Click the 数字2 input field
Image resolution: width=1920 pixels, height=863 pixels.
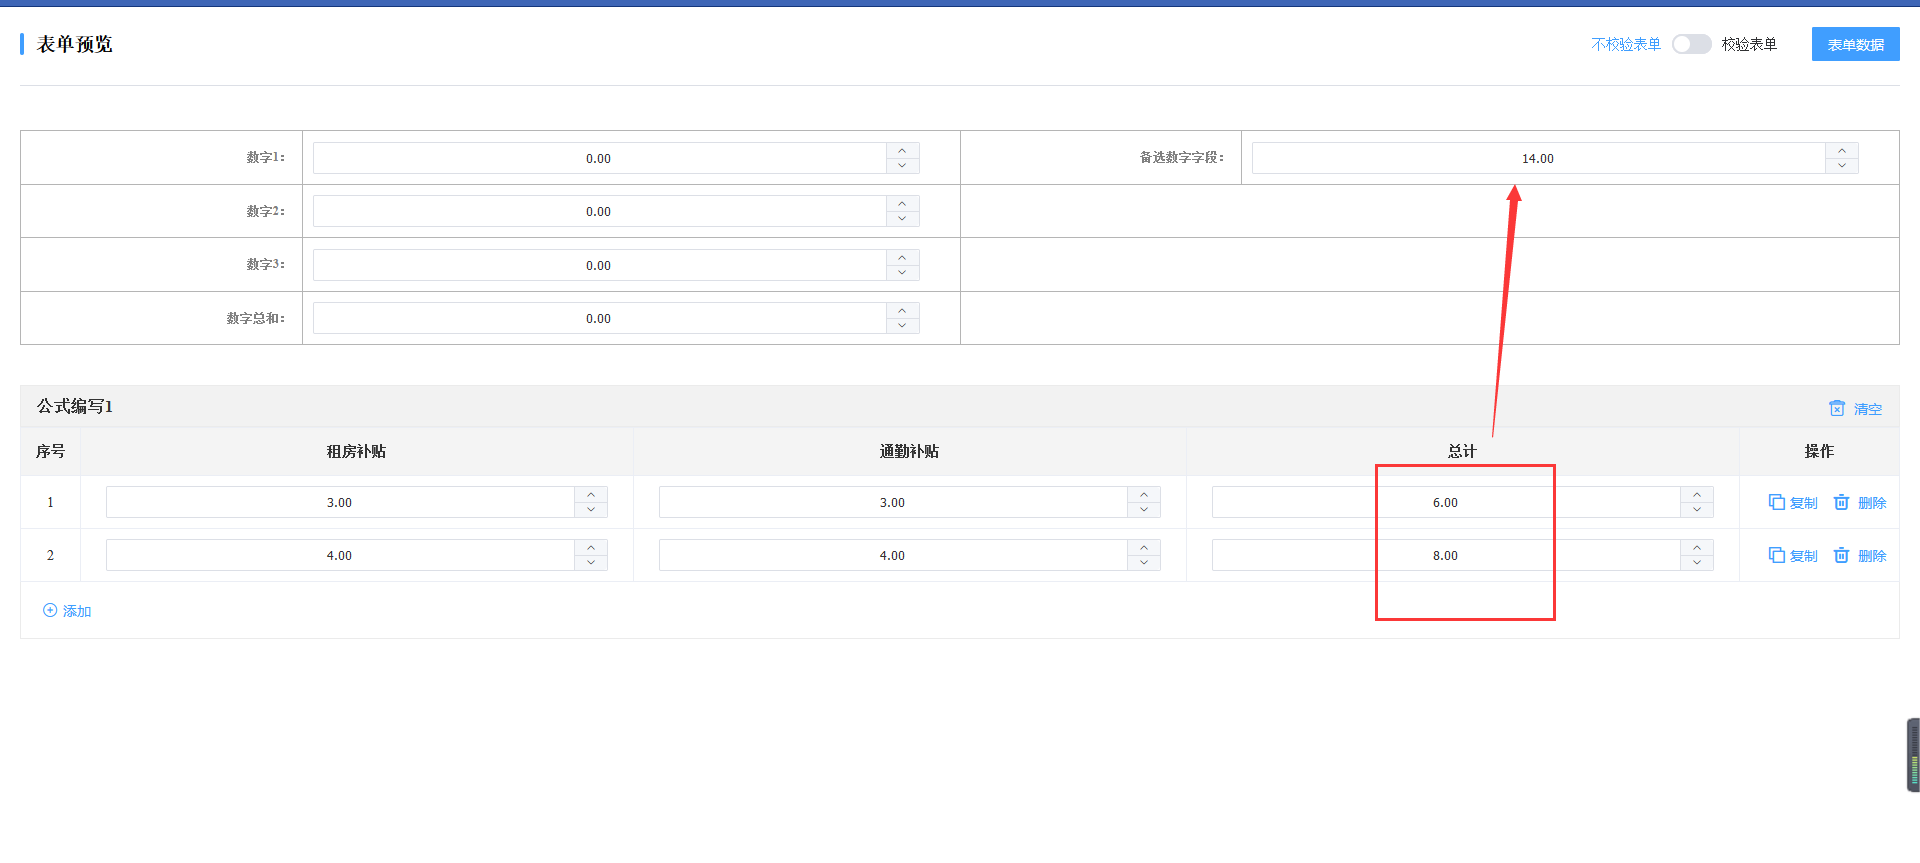(599, 211)
